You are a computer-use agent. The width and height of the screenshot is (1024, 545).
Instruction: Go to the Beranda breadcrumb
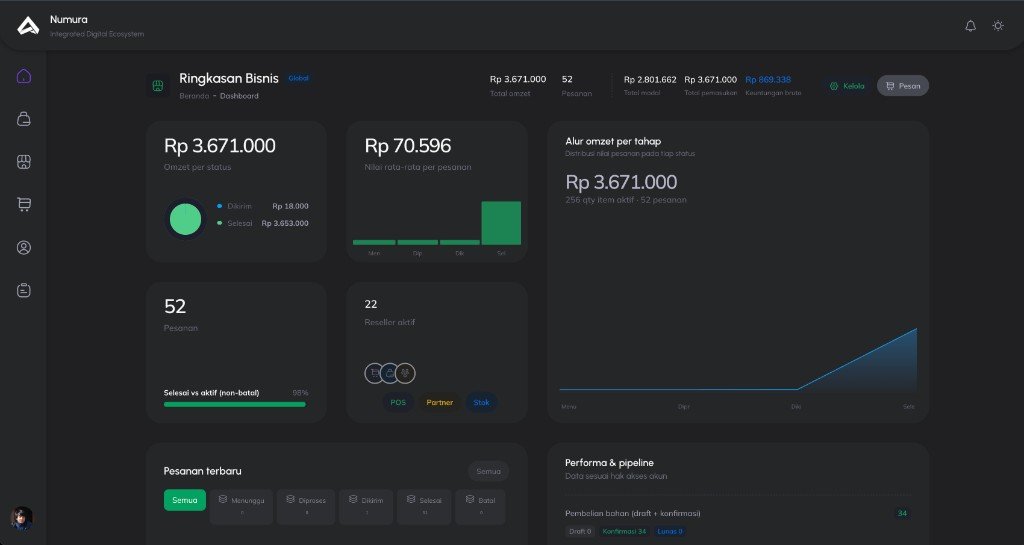coord(194,96)
